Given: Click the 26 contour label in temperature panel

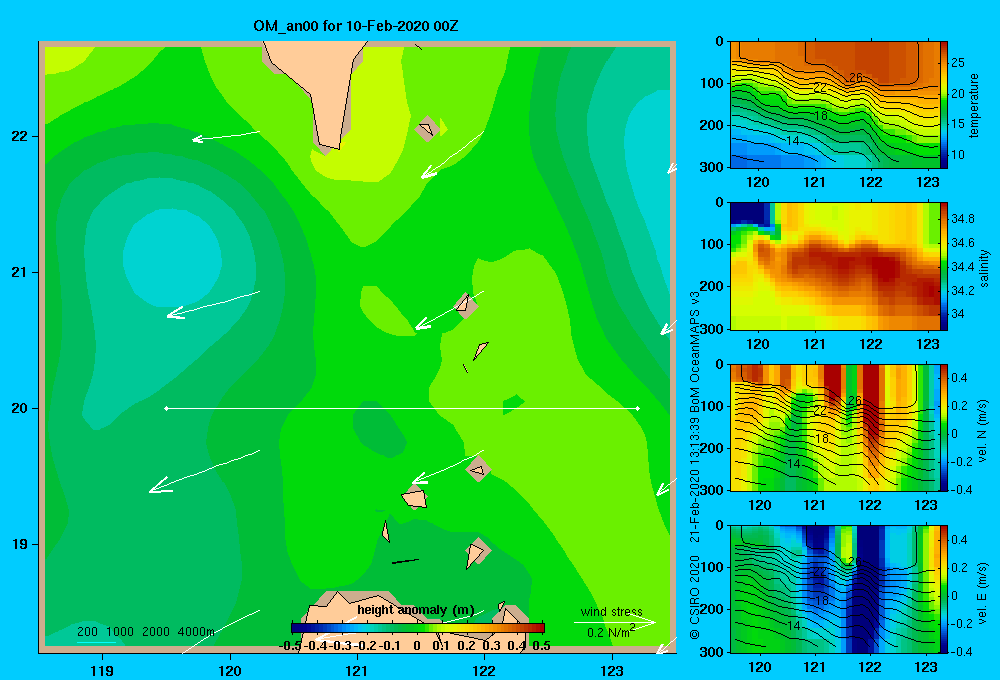Looking at the screenshot, I should point(855,77).
